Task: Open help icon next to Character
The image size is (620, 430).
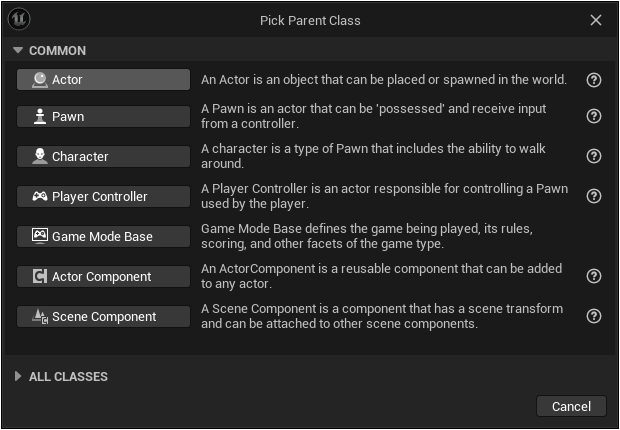Action: coord(594,156)
